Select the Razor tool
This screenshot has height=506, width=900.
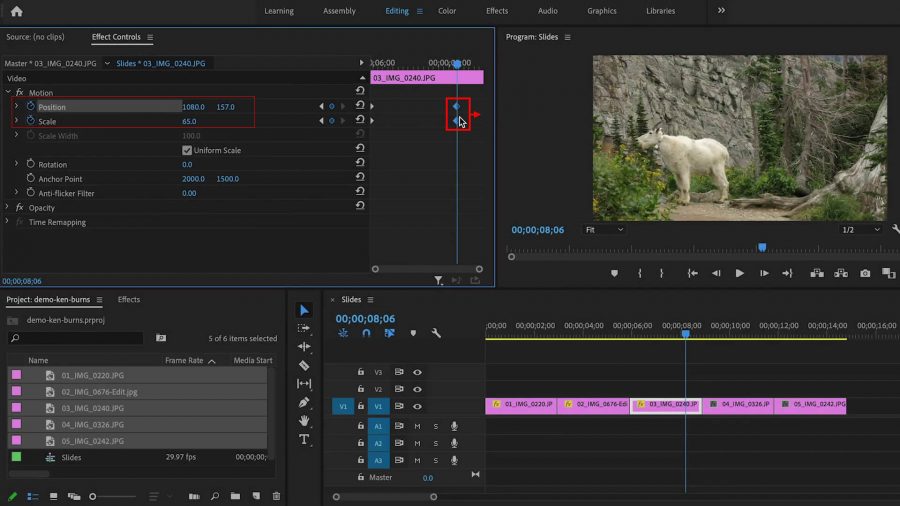(304, 365)
